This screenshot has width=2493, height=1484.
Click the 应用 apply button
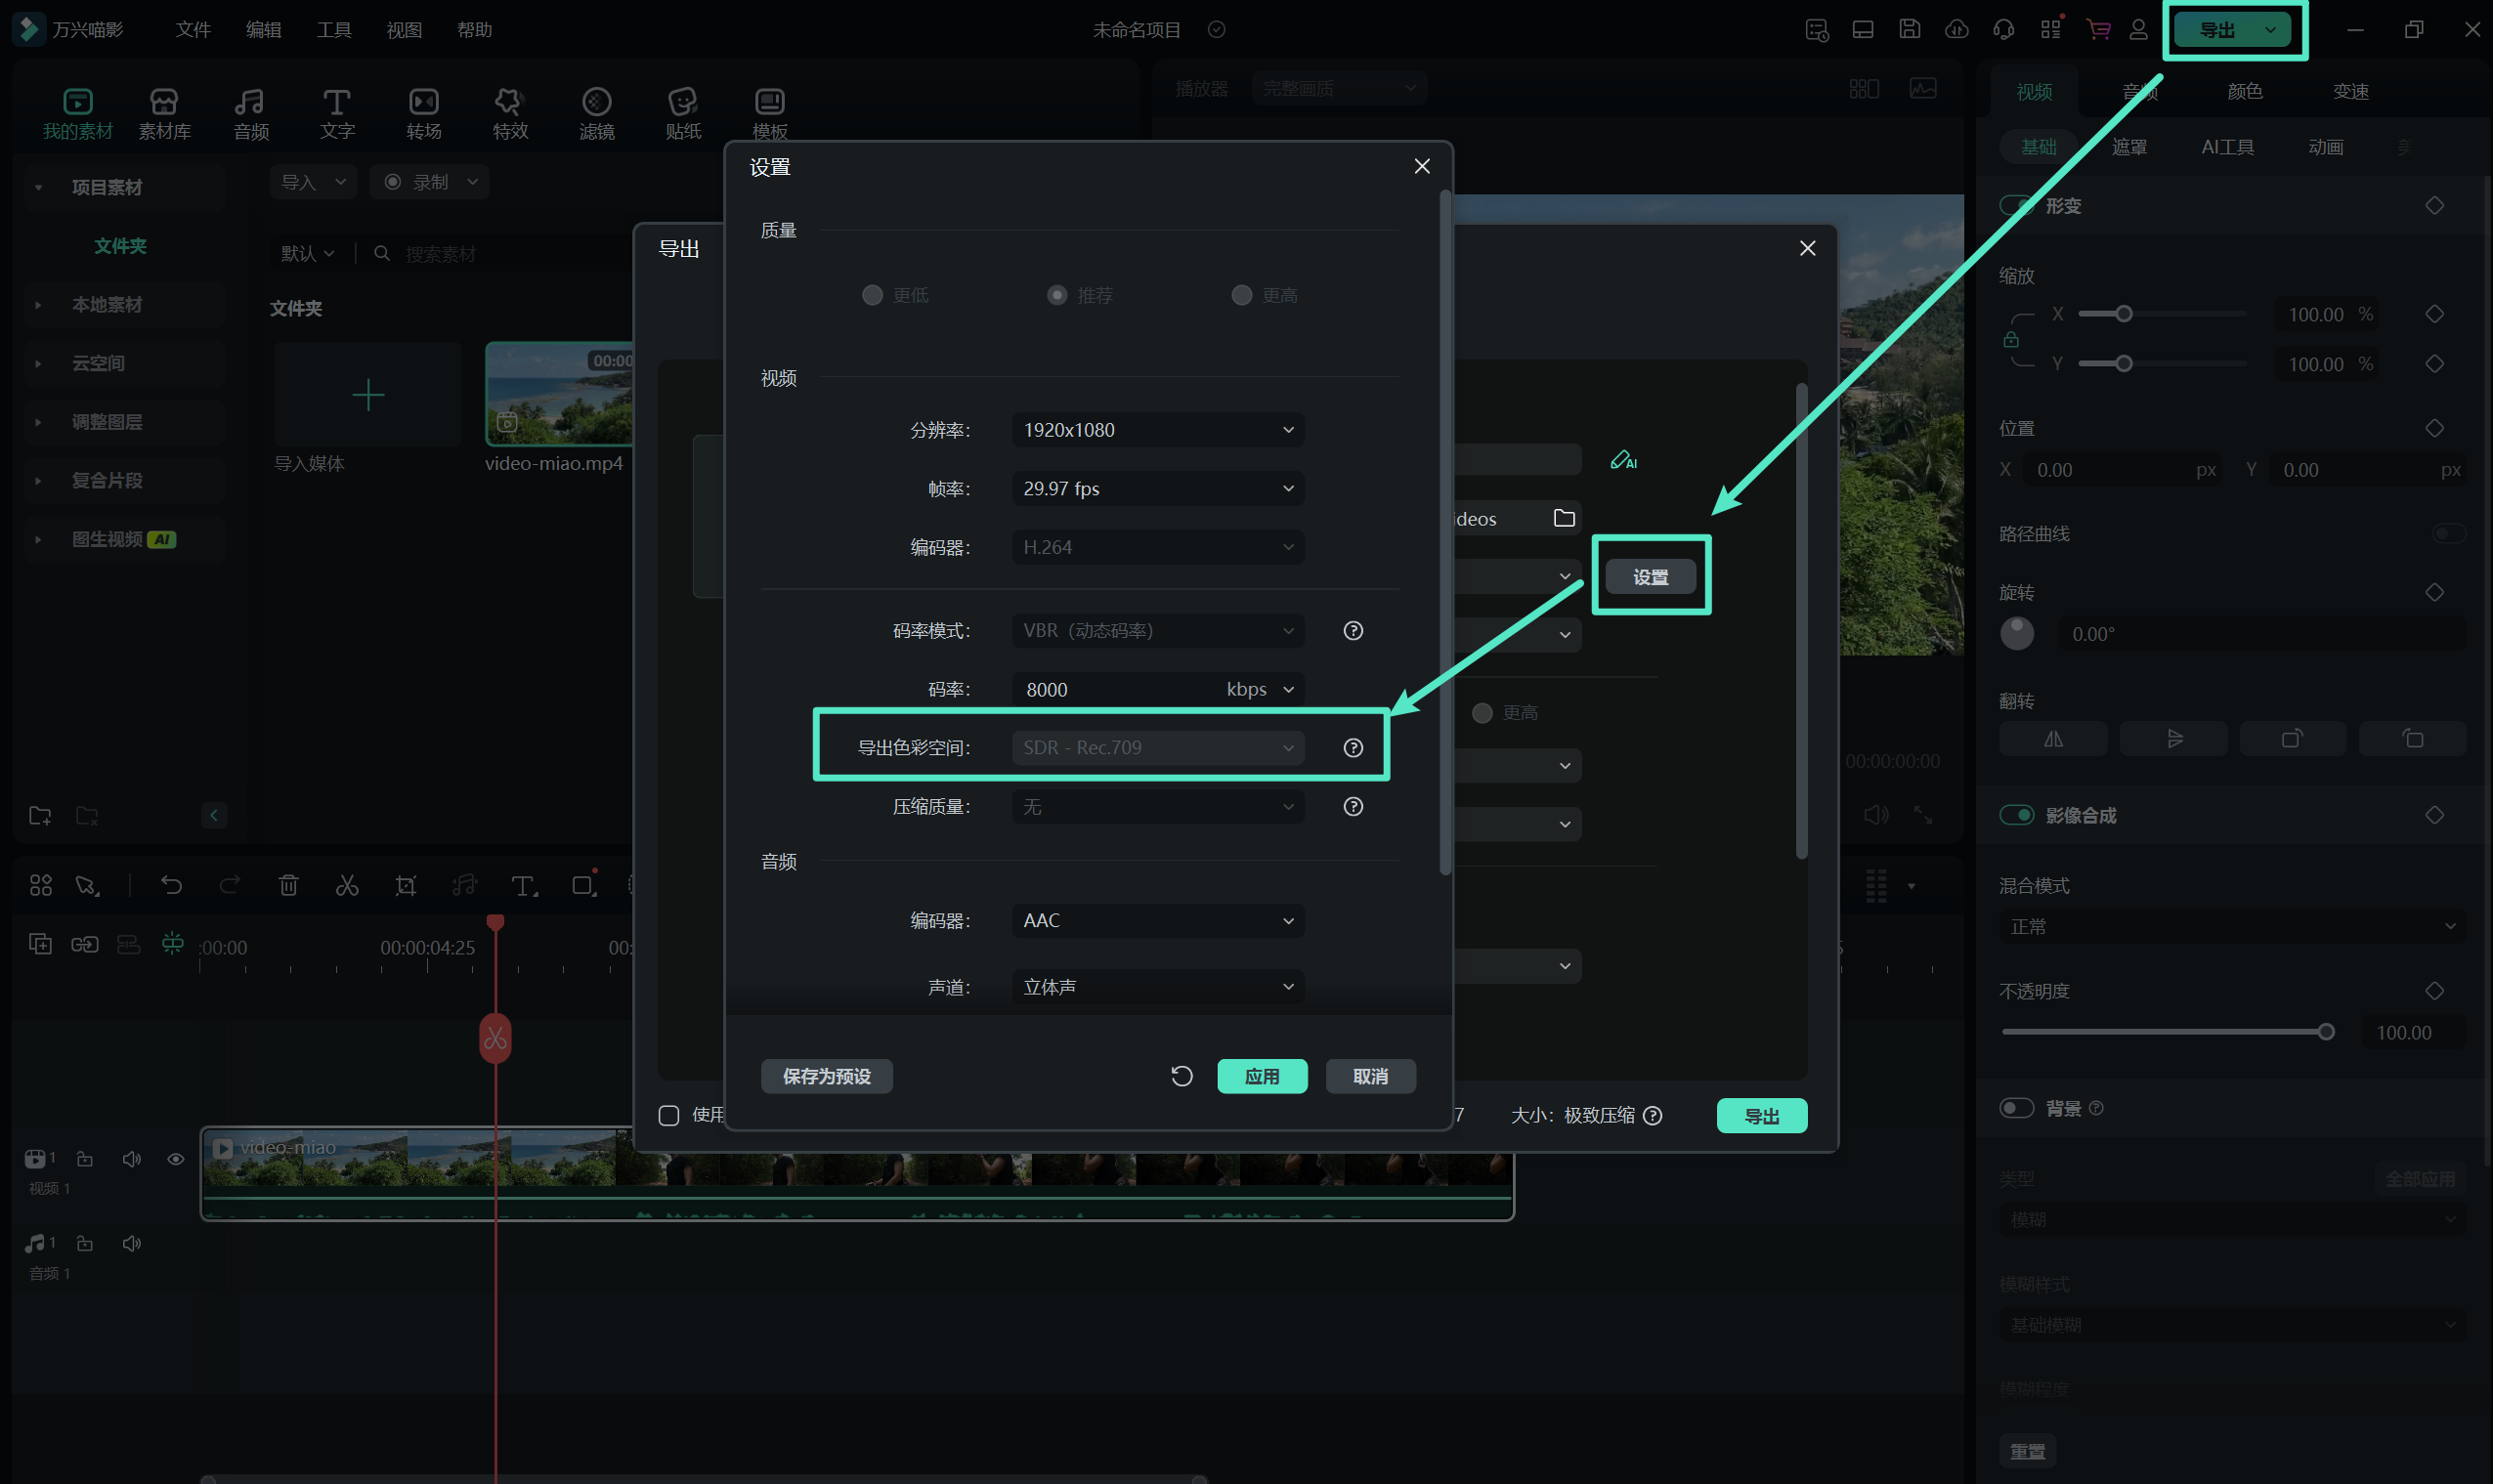tap(1261, 1076)
